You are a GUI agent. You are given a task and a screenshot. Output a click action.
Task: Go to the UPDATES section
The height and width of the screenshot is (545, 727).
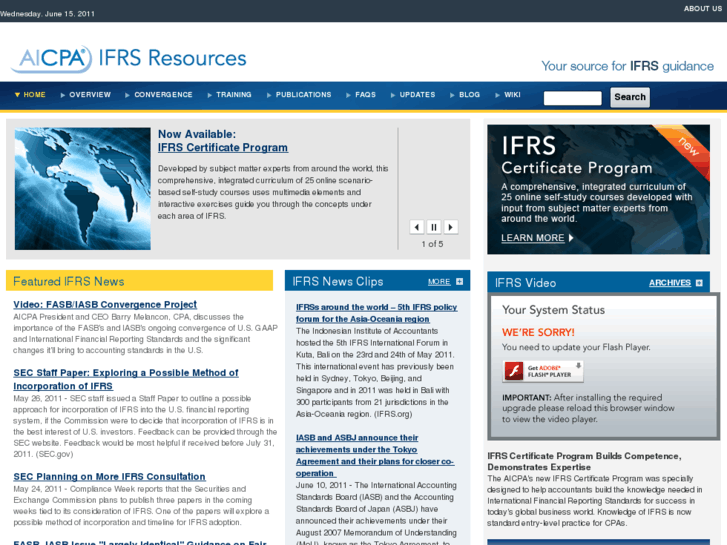tap(413, 95)
